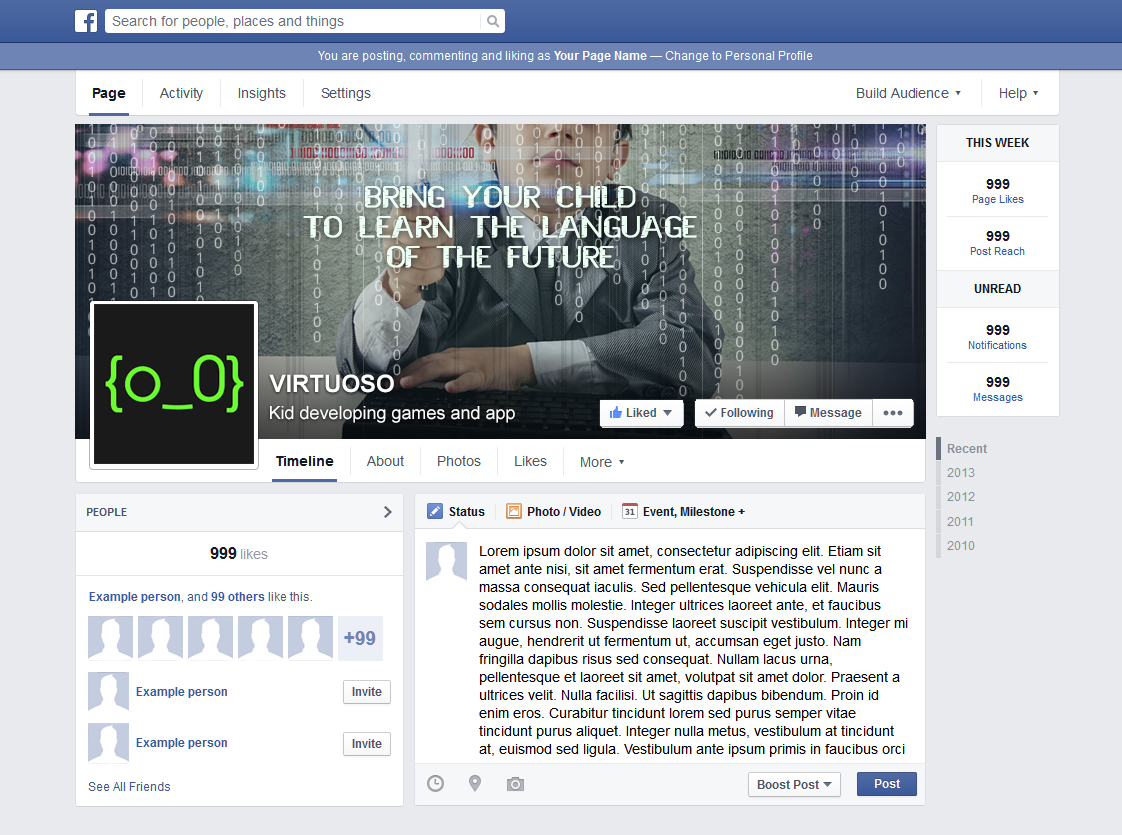
Task: Click the Photo / Video picture icon
Action: point(514,512)
